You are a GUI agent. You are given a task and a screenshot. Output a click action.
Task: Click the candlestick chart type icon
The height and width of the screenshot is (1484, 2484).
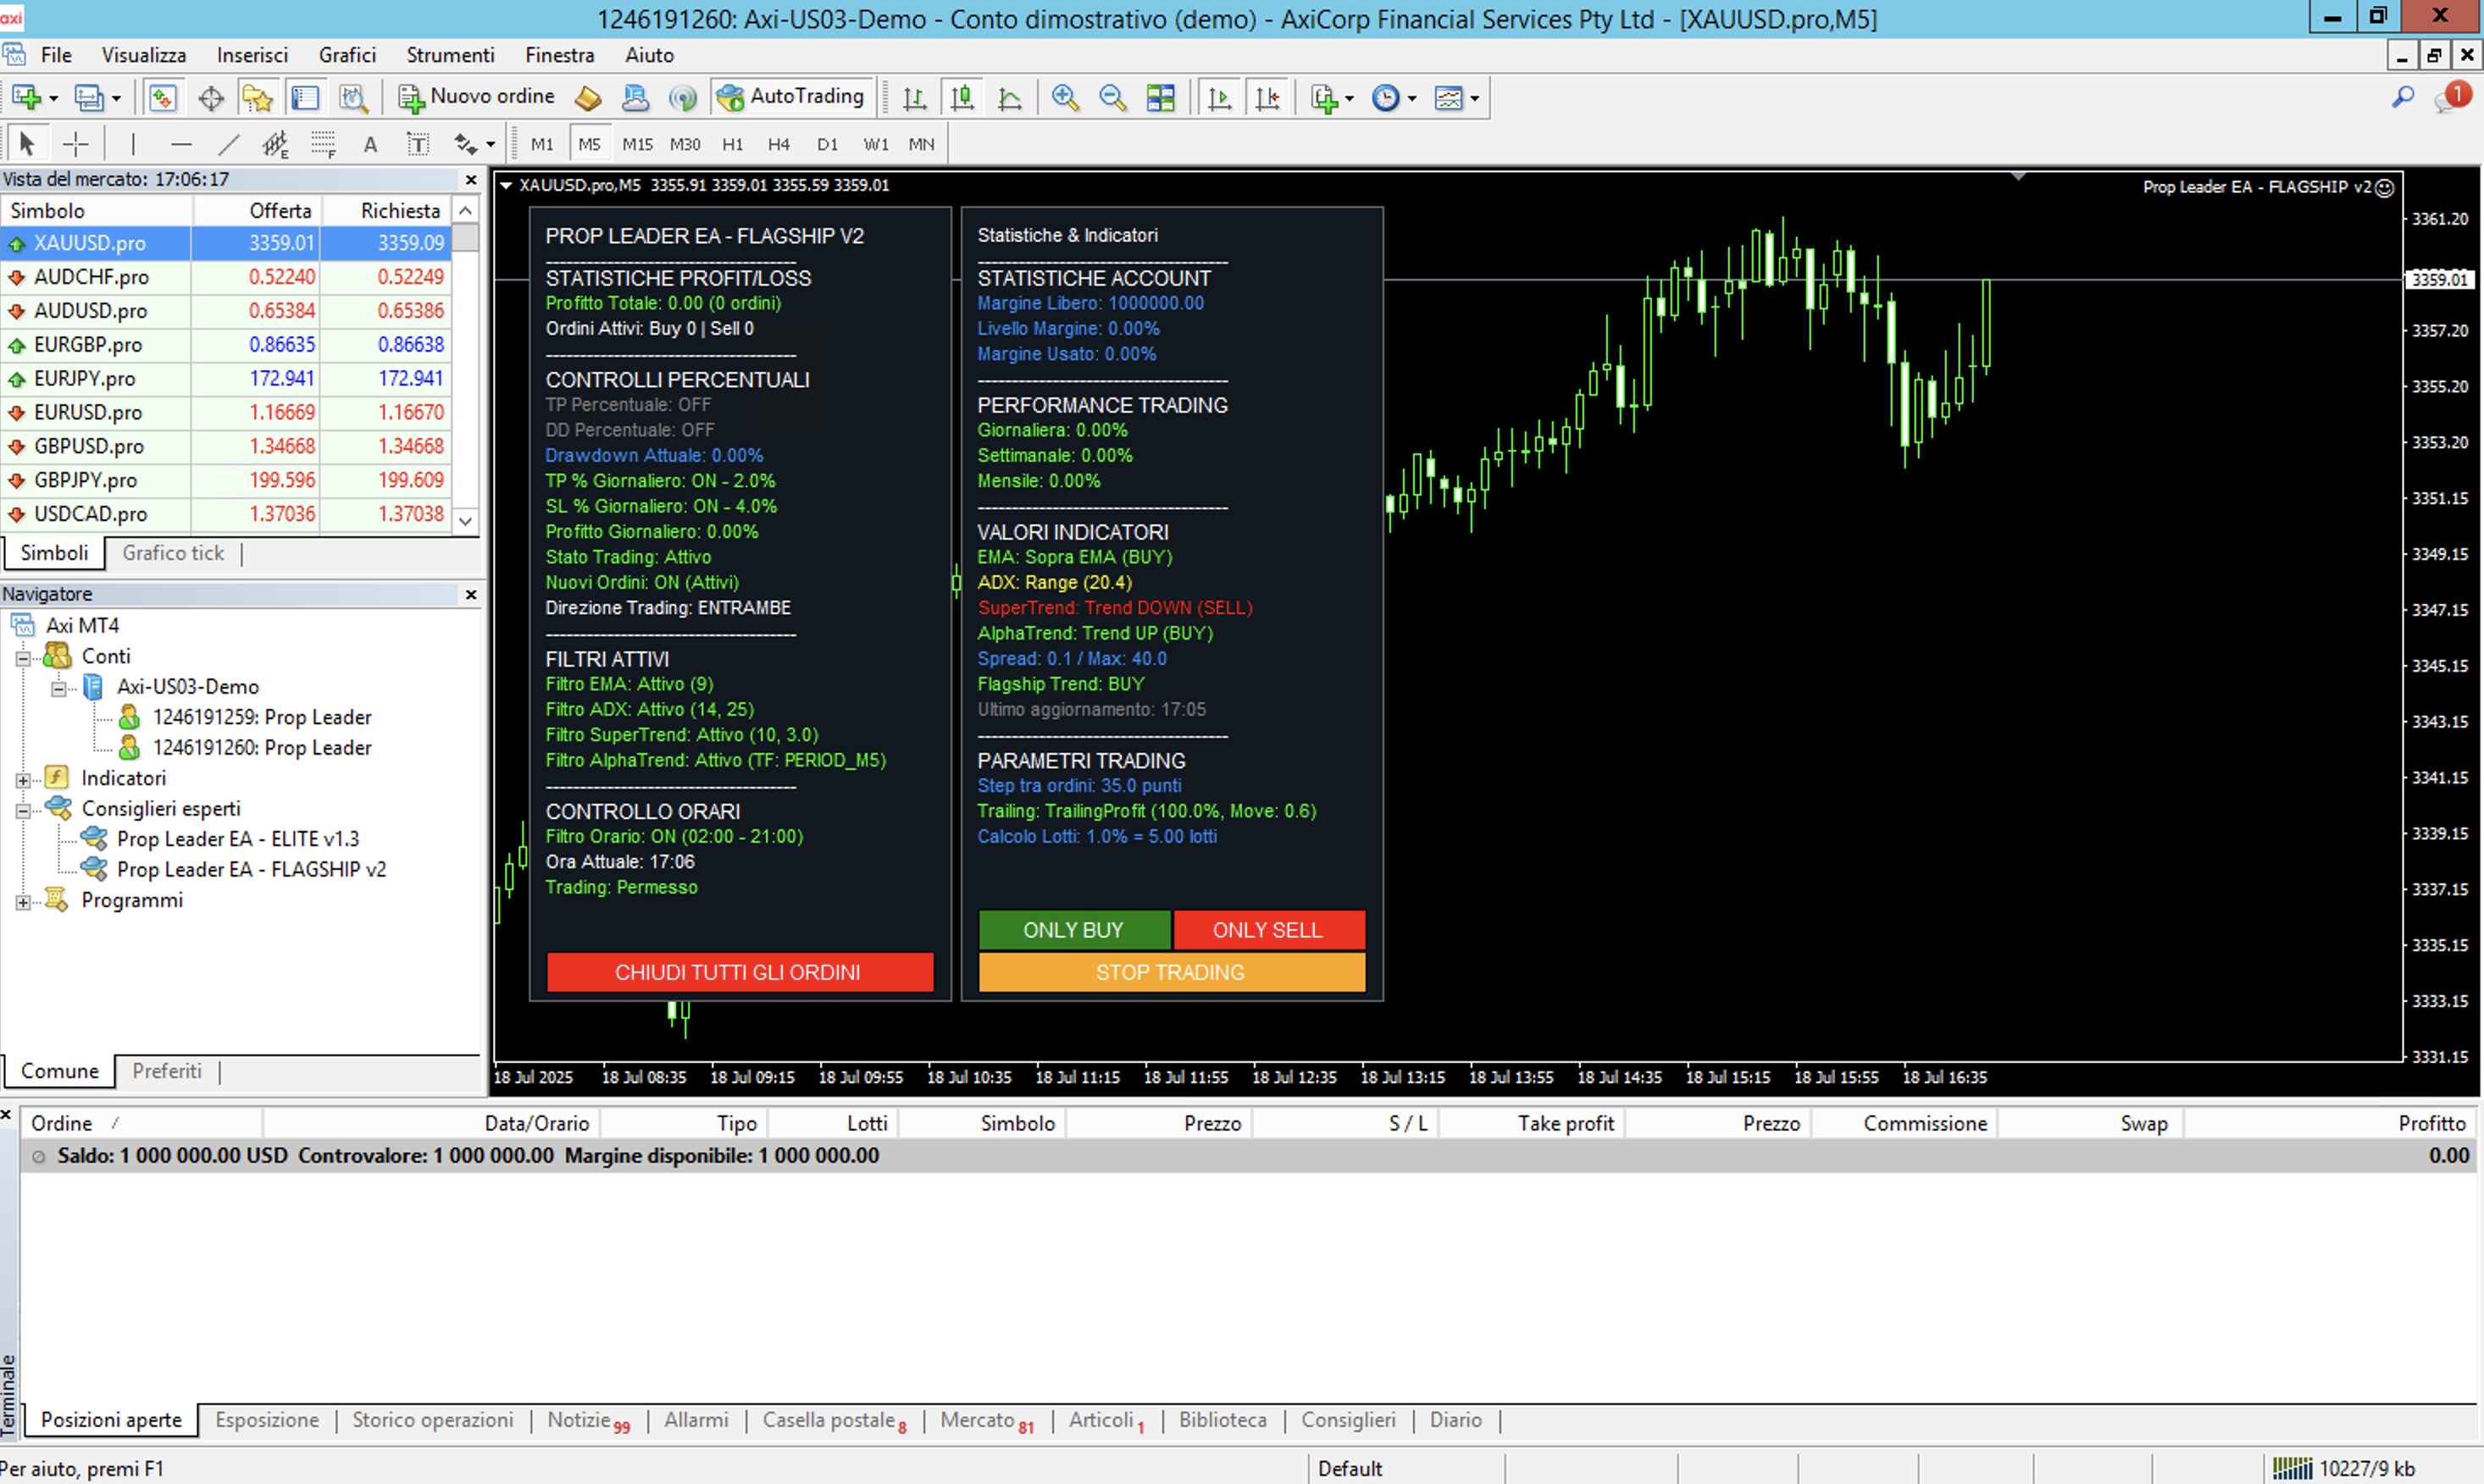click(x=962, y=97)
